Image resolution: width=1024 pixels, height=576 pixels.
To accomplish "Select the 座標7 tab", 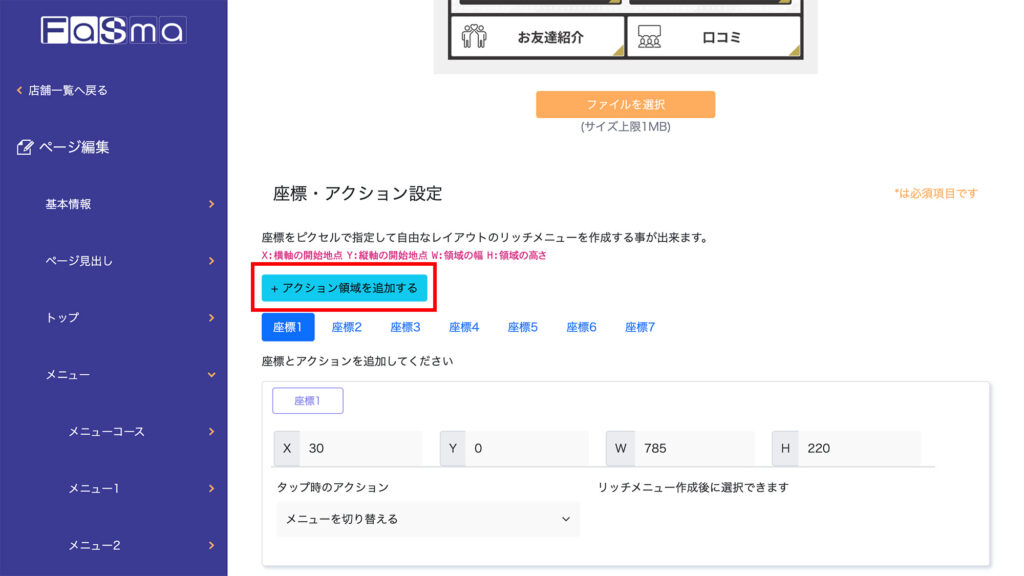I will [640, 327].
